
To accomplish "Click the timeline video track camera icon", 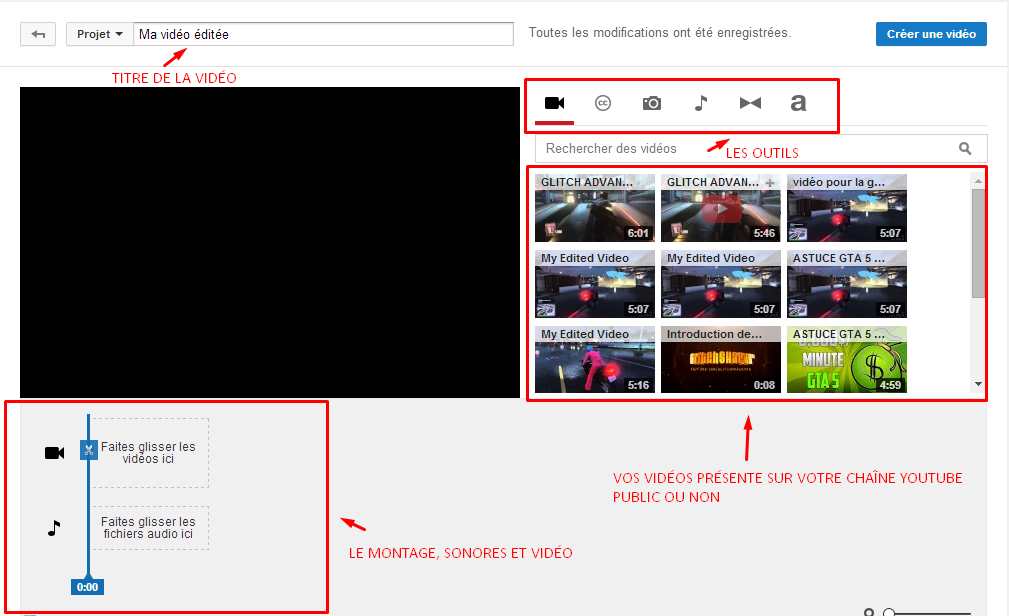I will pos(55,453).
